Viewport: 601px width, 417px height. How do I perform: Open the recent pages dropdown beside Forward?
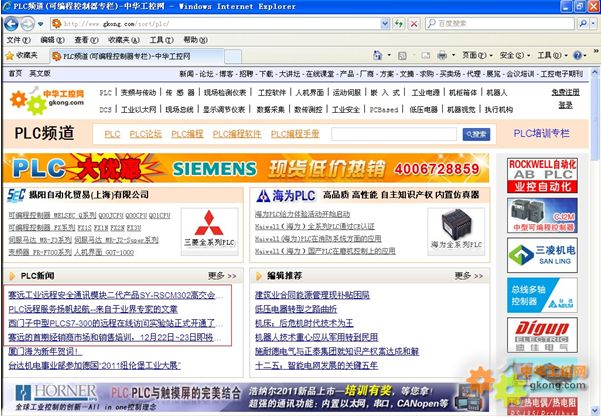40,24
